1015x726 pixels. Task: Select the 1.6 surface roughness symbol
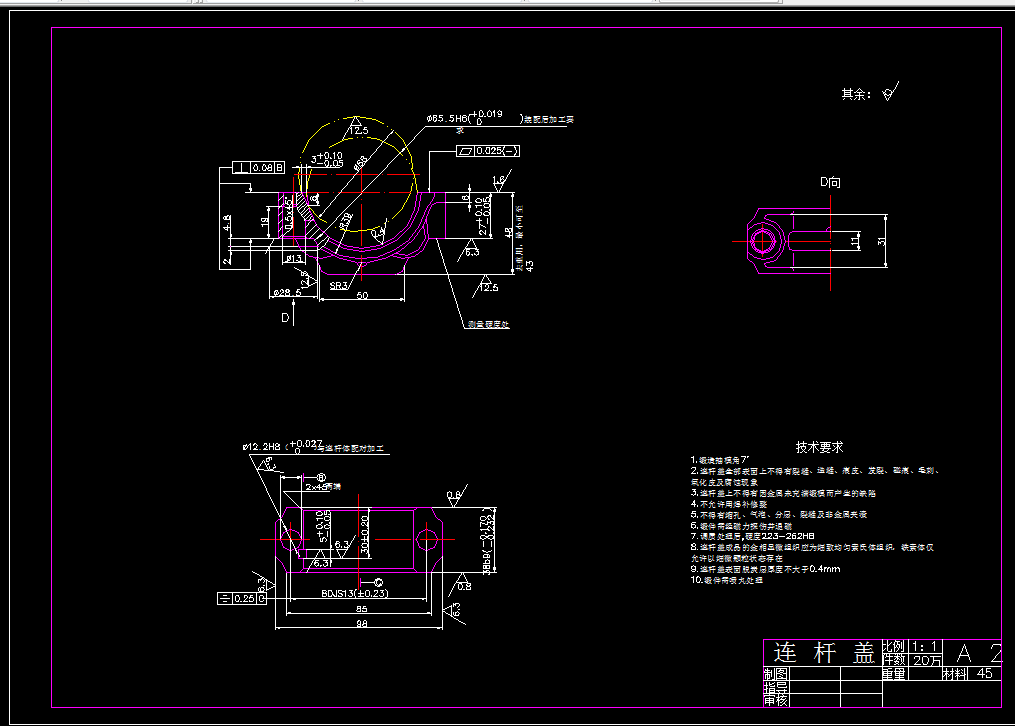click(500, 180)
